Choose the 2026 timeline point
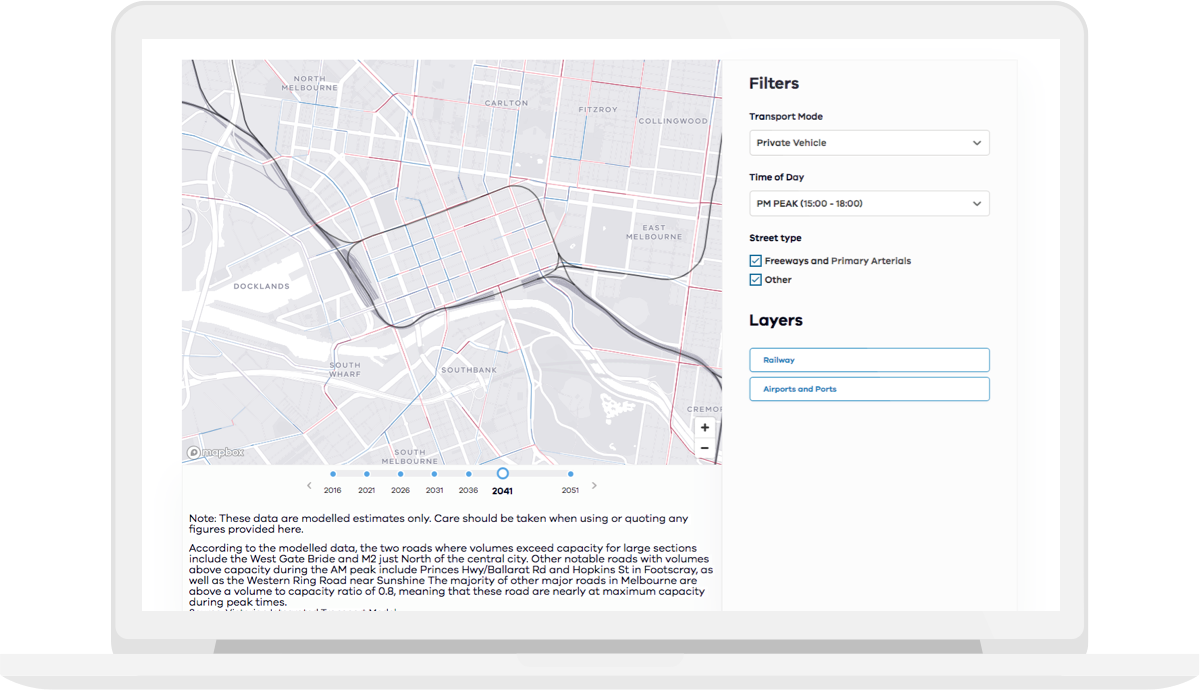 click(401, 474)
